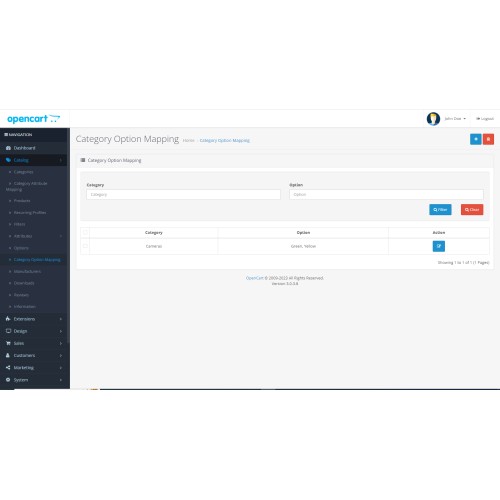Focus the Category filter input field
Viewport: 500px width, 500px height.
coord(183,194)
